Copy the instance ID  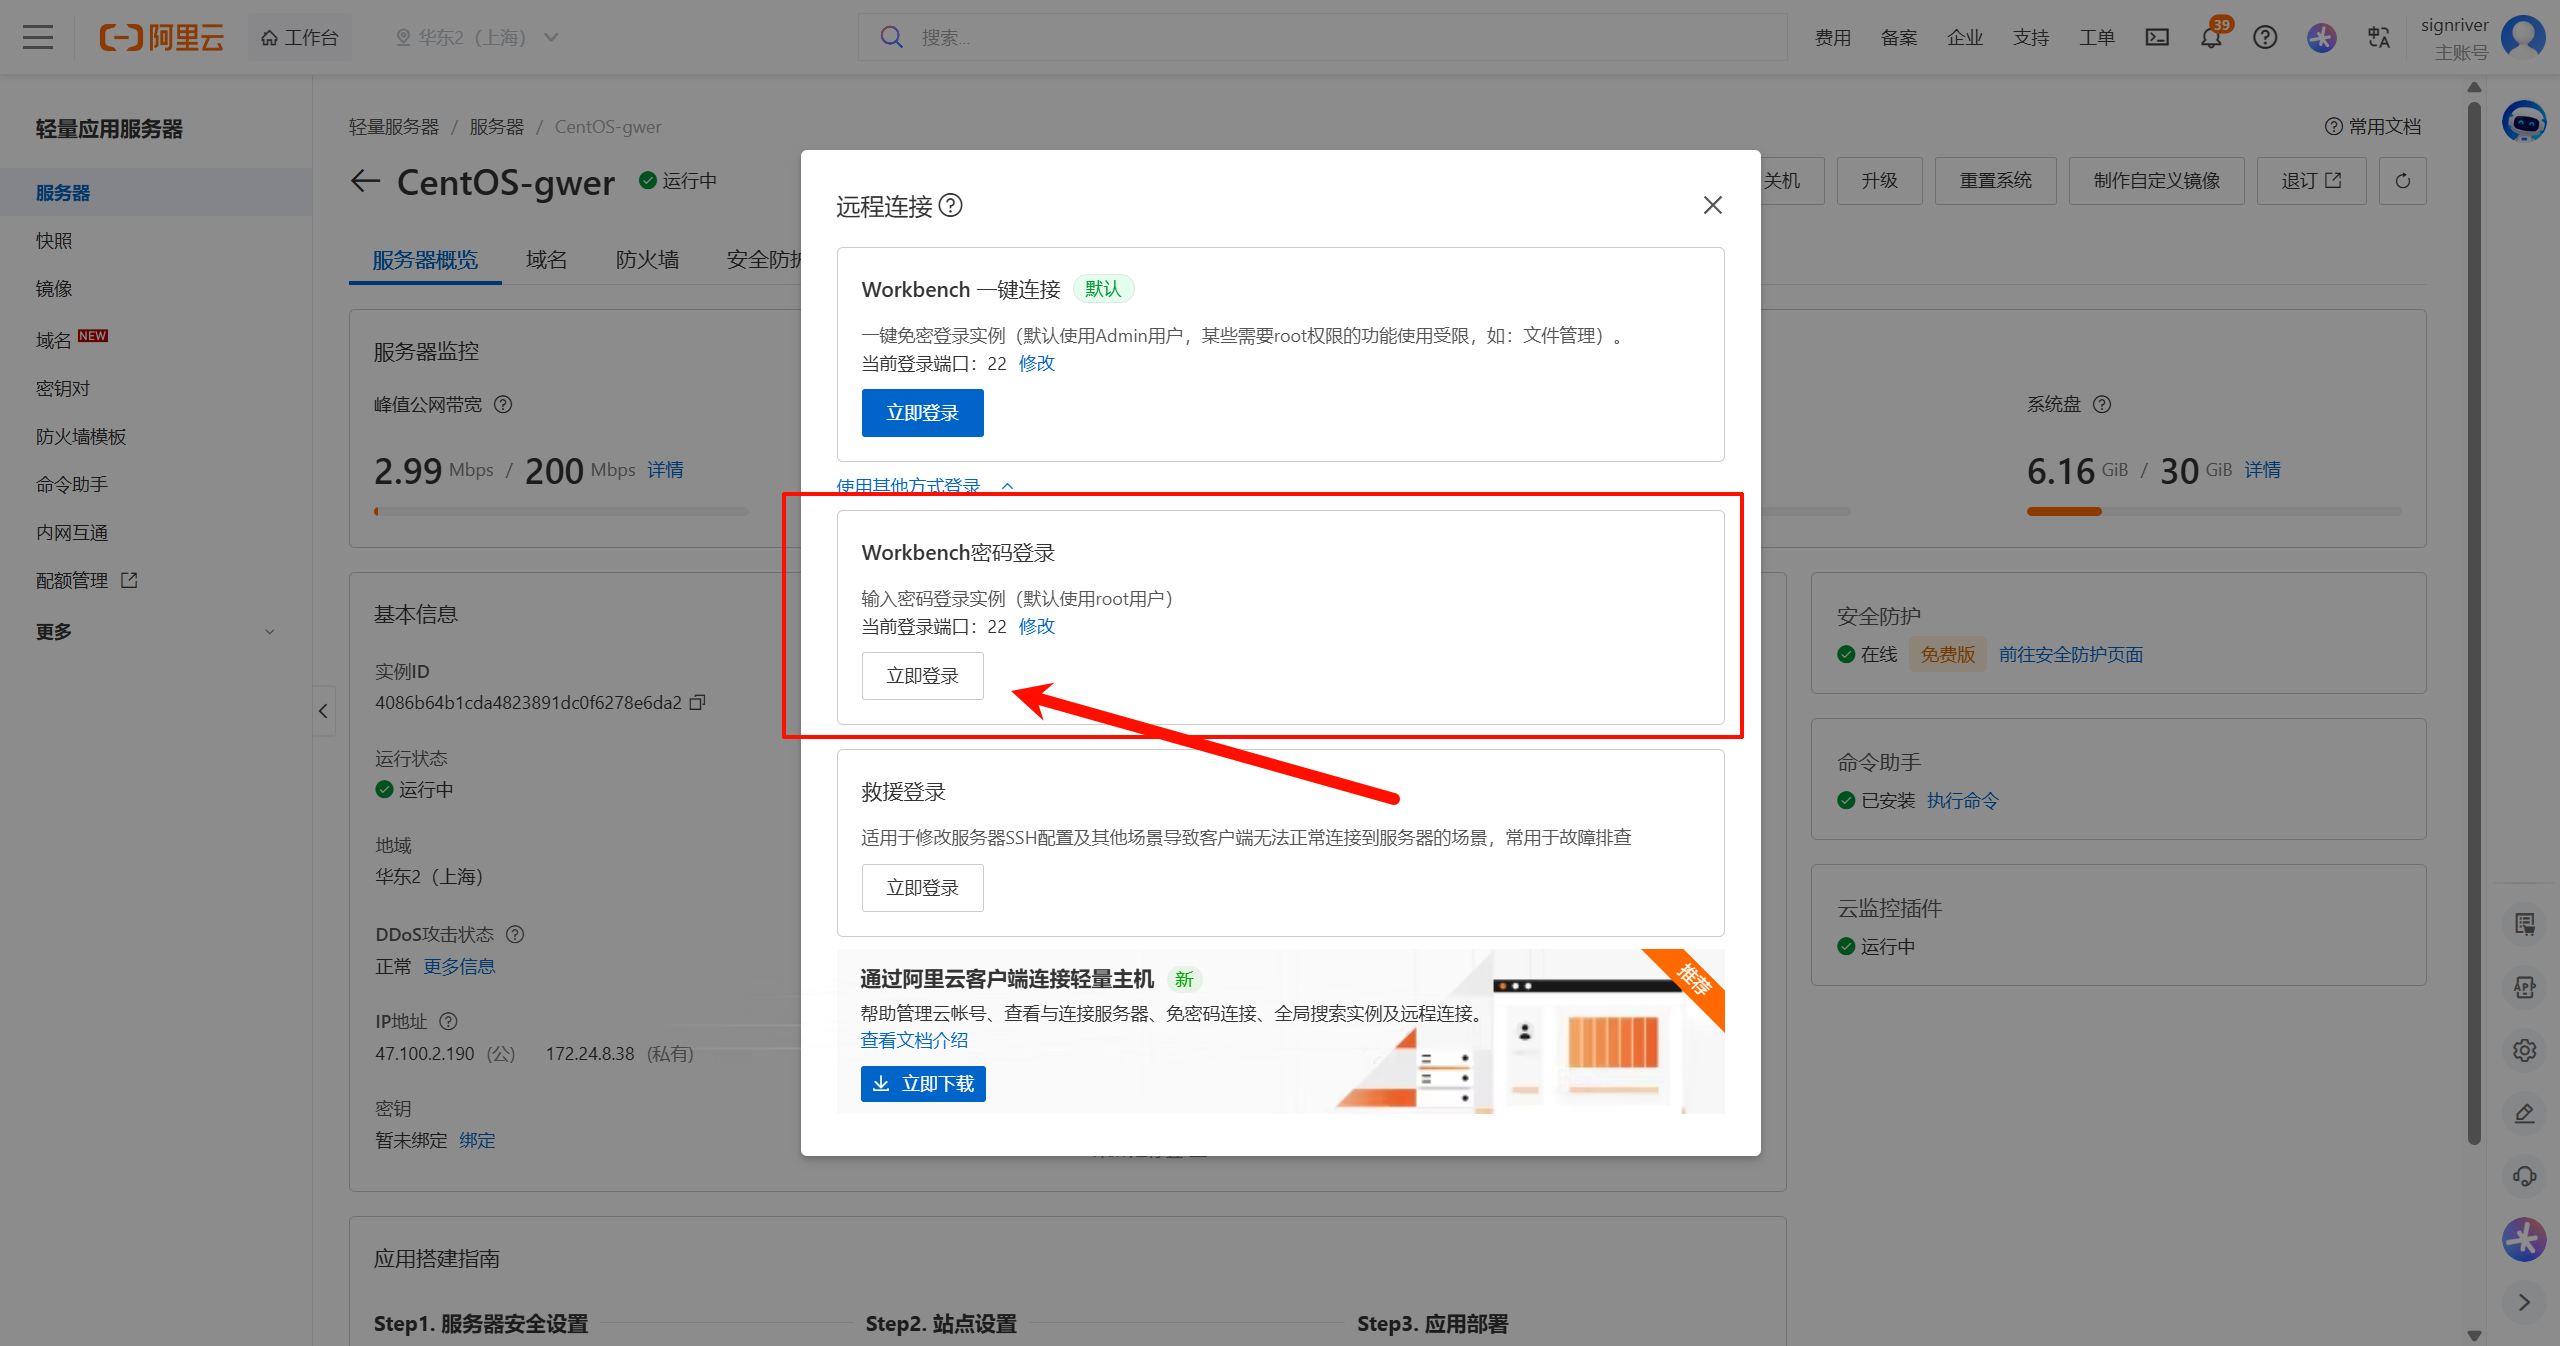698,702
